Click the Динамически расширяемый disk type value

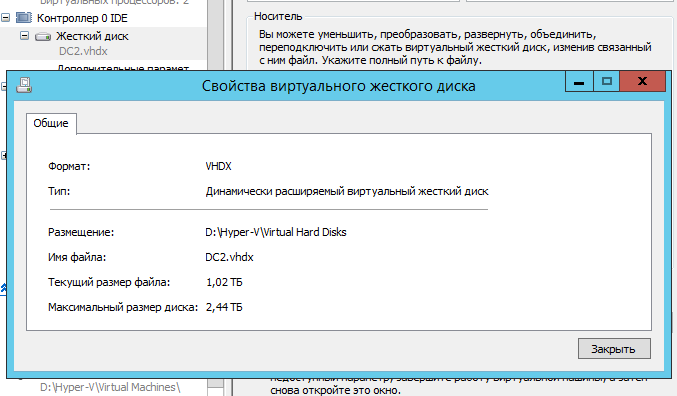tap(347, 191)
